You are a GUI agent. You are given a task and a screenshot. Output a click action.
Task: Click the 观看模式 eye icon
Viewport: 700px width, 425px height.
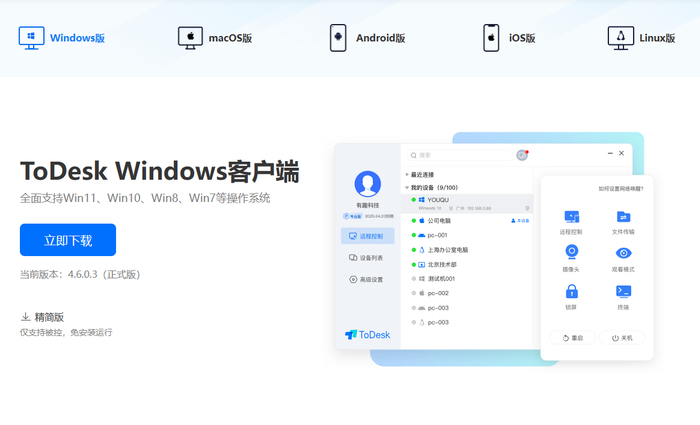(x=624, y=253)
